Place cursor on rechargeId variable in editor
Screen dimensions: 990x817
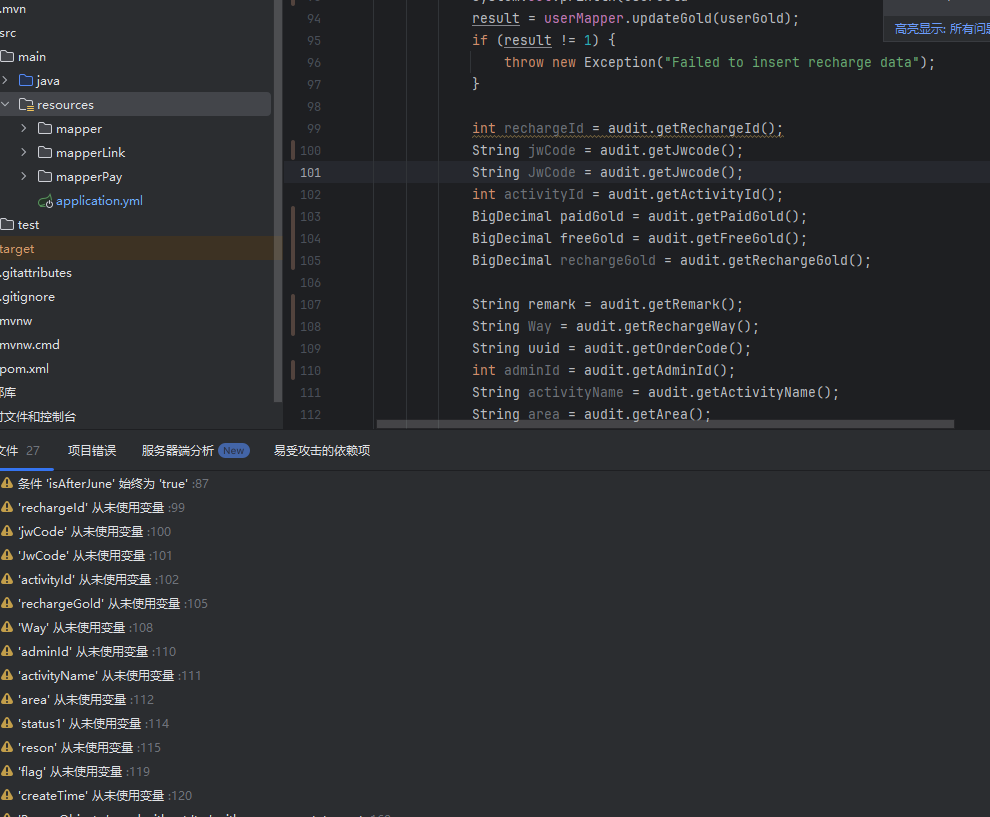pyautogui.click(x=544, y=128)
